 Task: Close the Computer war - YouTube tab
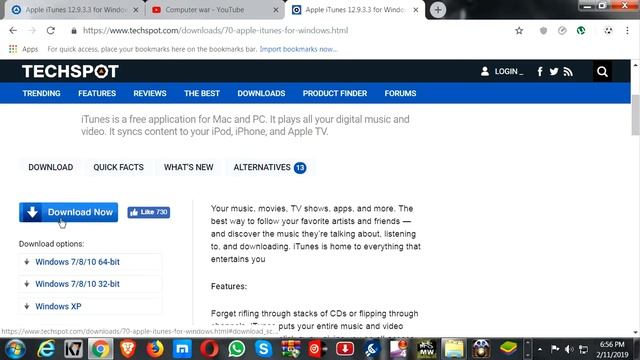(x=276, y=9)
